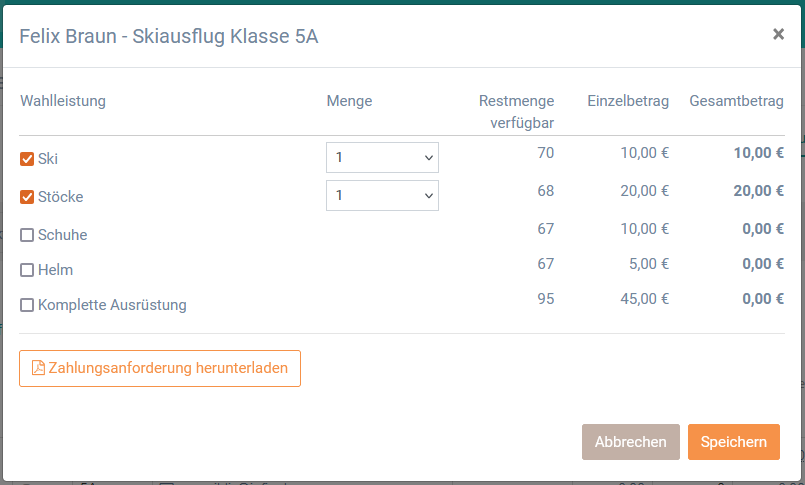This screenshot has height=485, width=805.
Task: Uncheck the Stöcke checkbox
Action: (x=27, y=197)
